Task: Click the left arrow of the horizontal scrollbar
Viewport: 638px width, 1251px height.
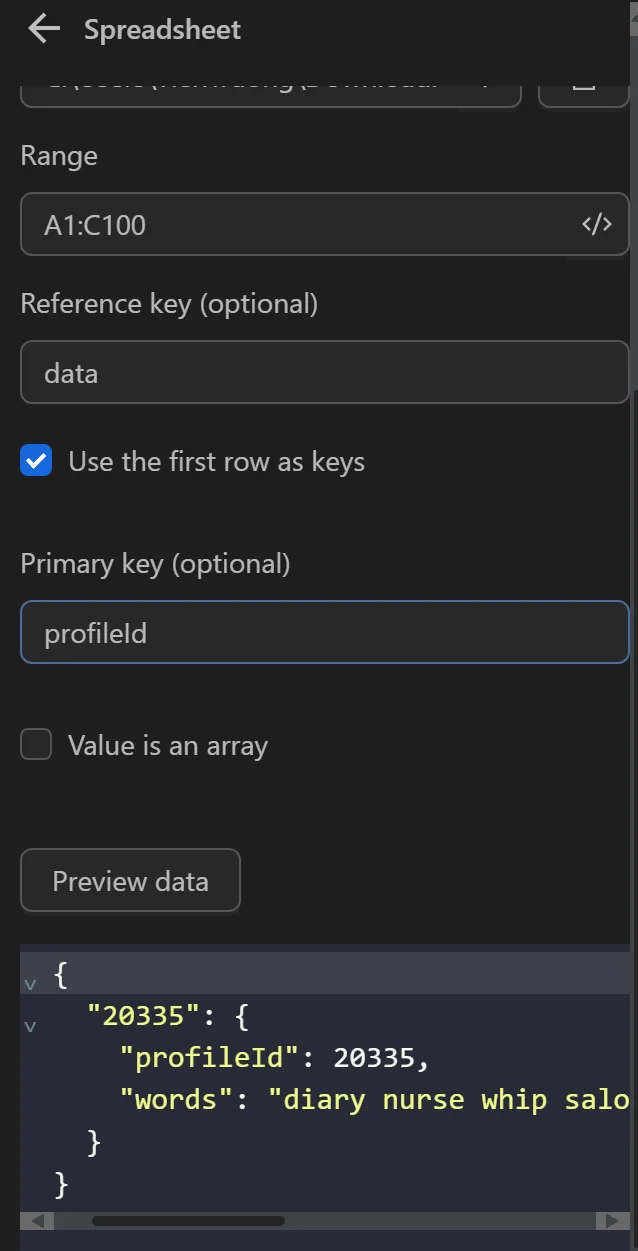Action: (x=37, y=1221)
